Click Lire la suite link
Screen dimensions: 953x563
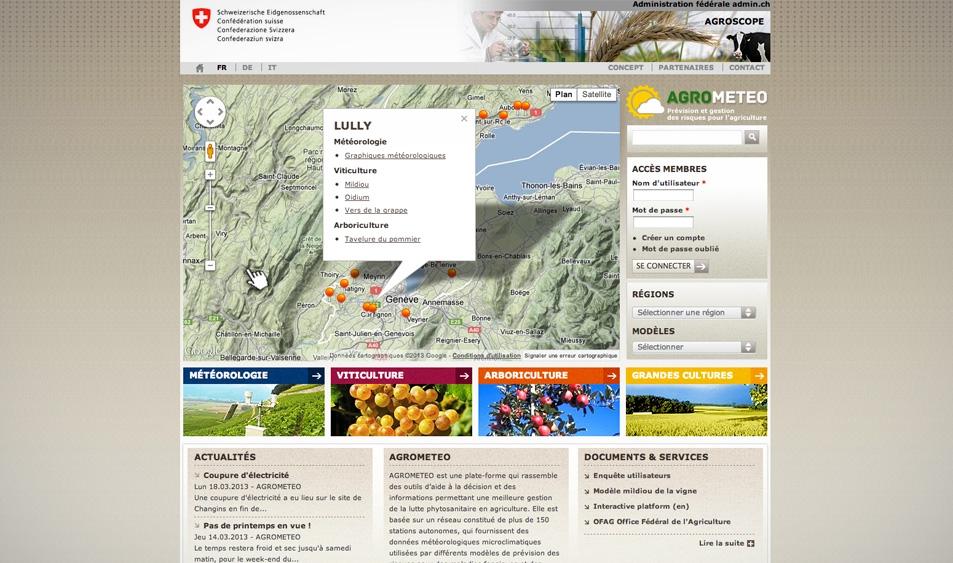(721, 544)
